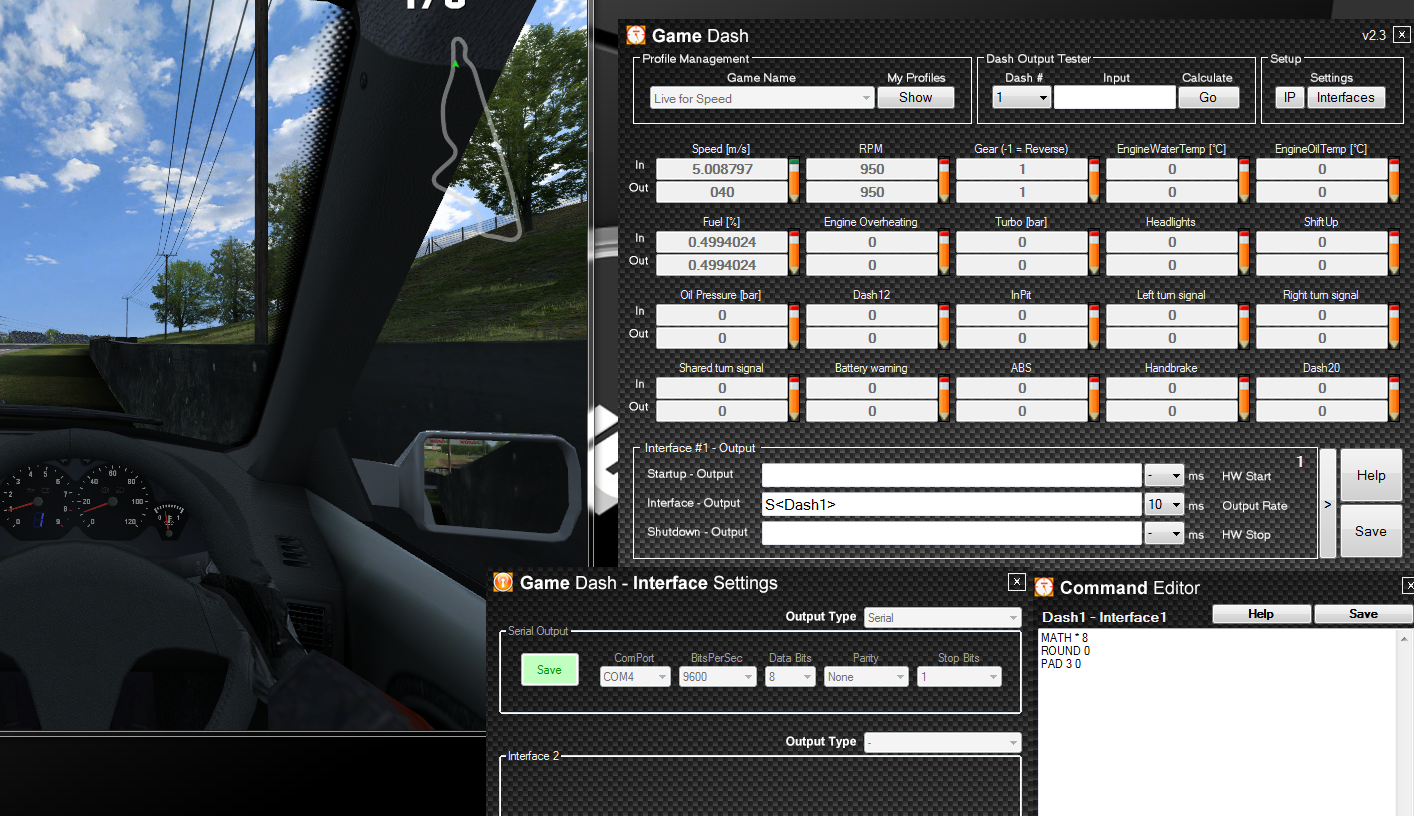Click the pencil icon beside Headlights
The height and width of the screenshot is (816, 1414).
[1244, 254]
